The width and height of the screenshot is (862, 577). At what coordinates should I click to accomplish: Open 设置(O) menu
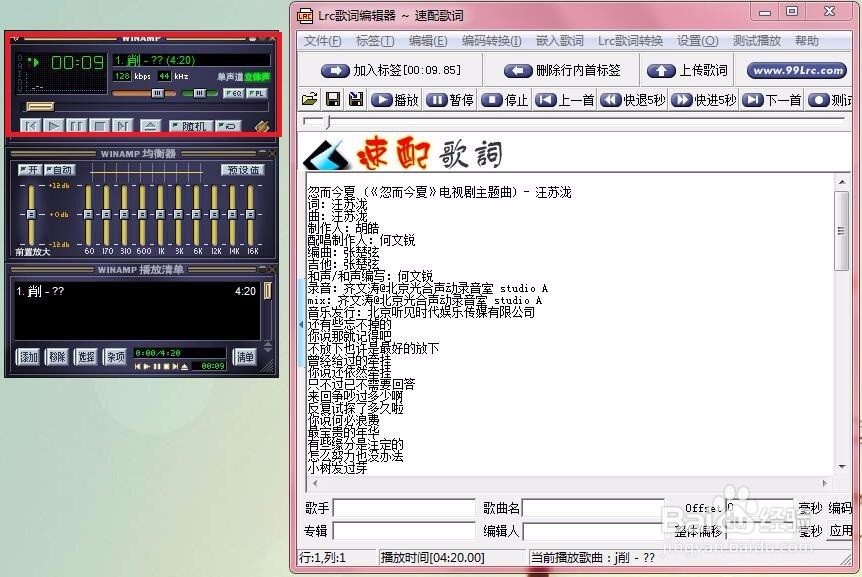(x=697, y=41)
